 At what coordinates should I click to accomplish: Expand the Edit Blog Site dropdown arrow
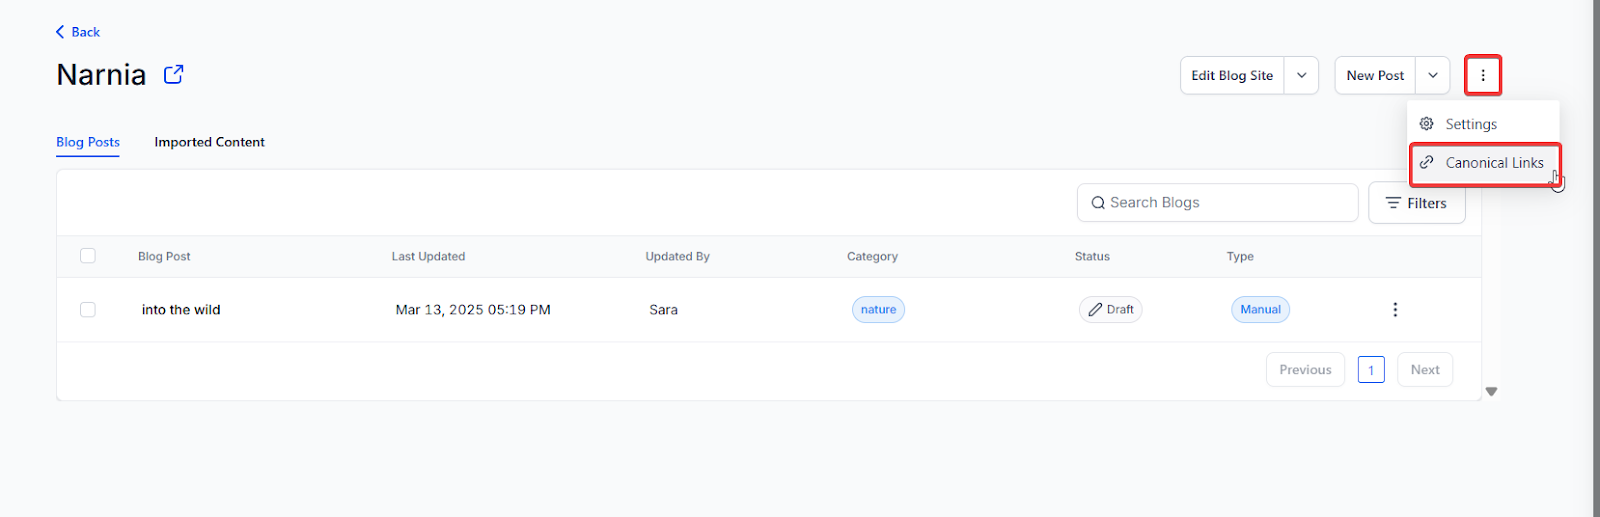pos(1301,75)
